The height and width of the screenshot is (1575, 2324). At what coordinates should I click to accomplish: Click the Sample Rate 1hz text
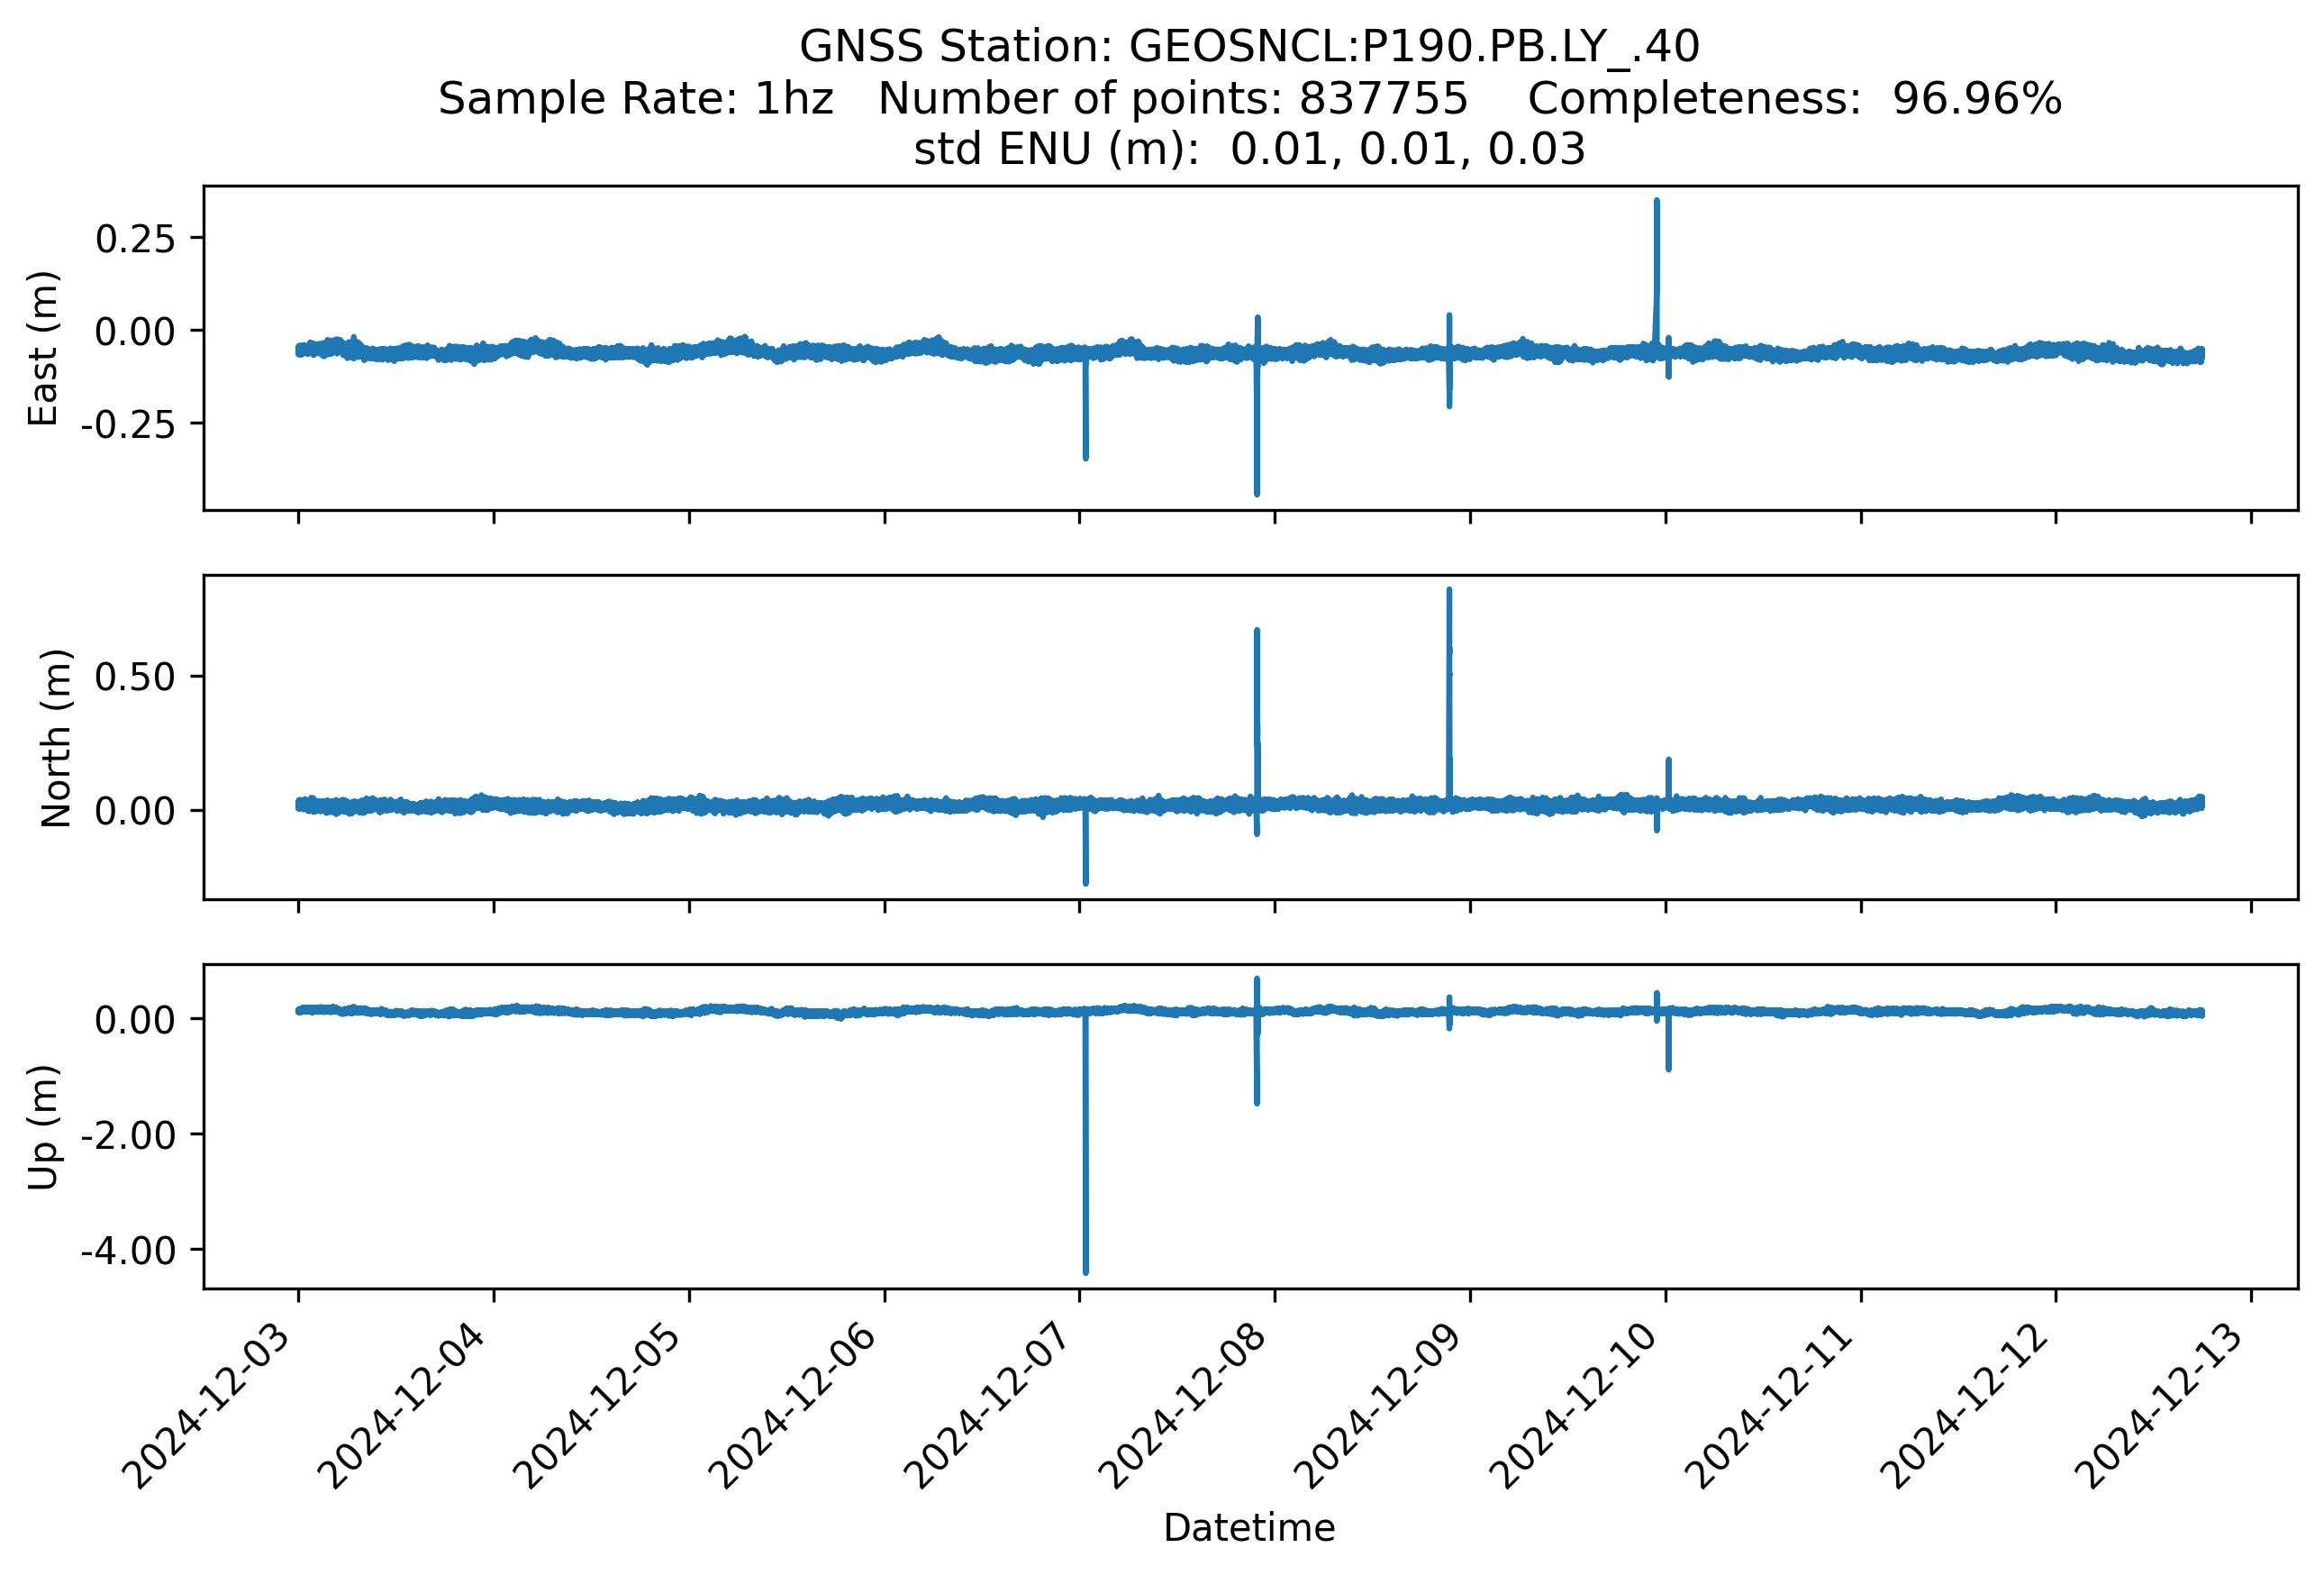point(636,99)
